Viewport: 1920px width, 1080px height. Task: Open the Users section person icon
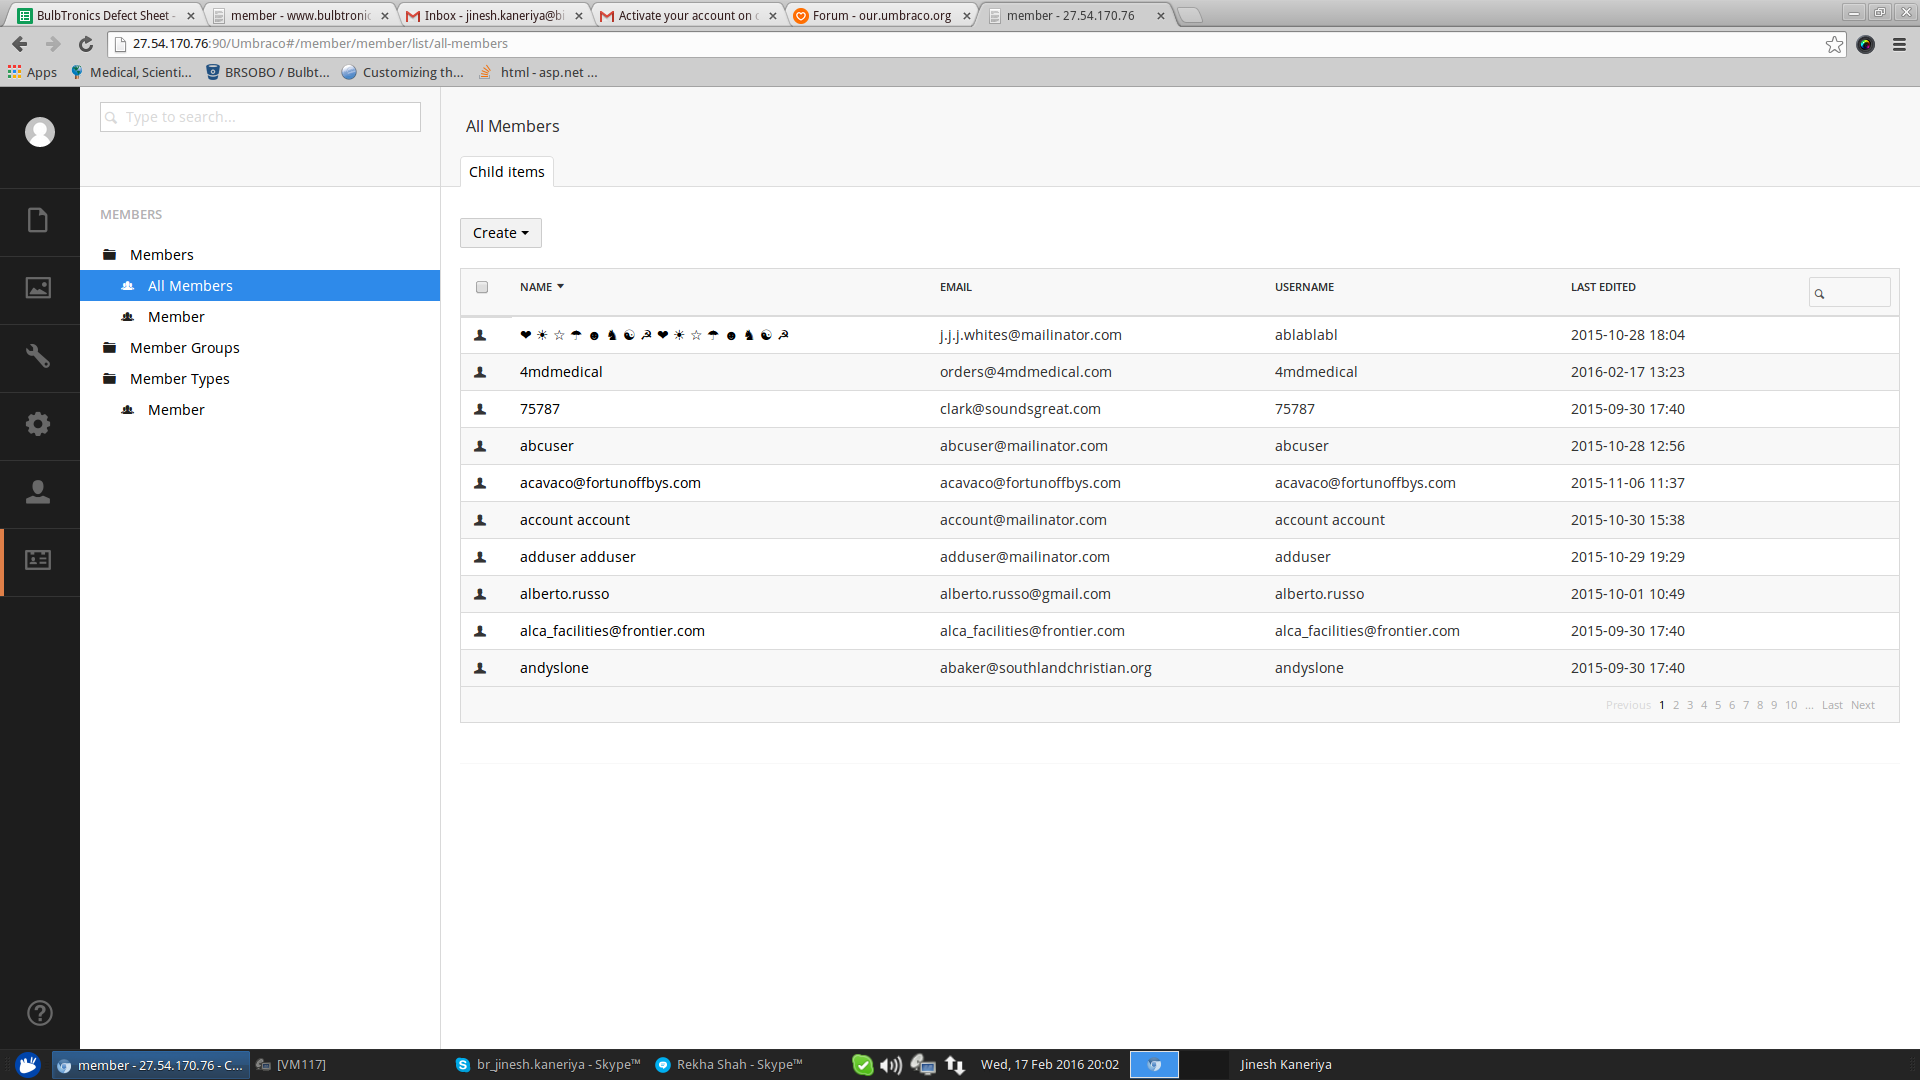(38, 492)
